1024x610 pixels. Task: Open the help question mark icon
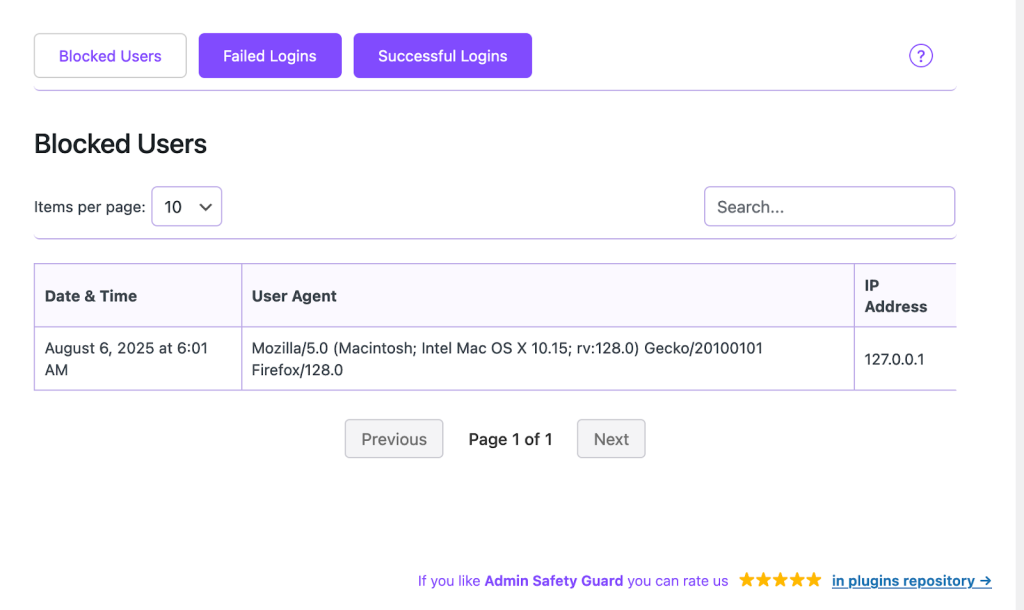(920, 56)
